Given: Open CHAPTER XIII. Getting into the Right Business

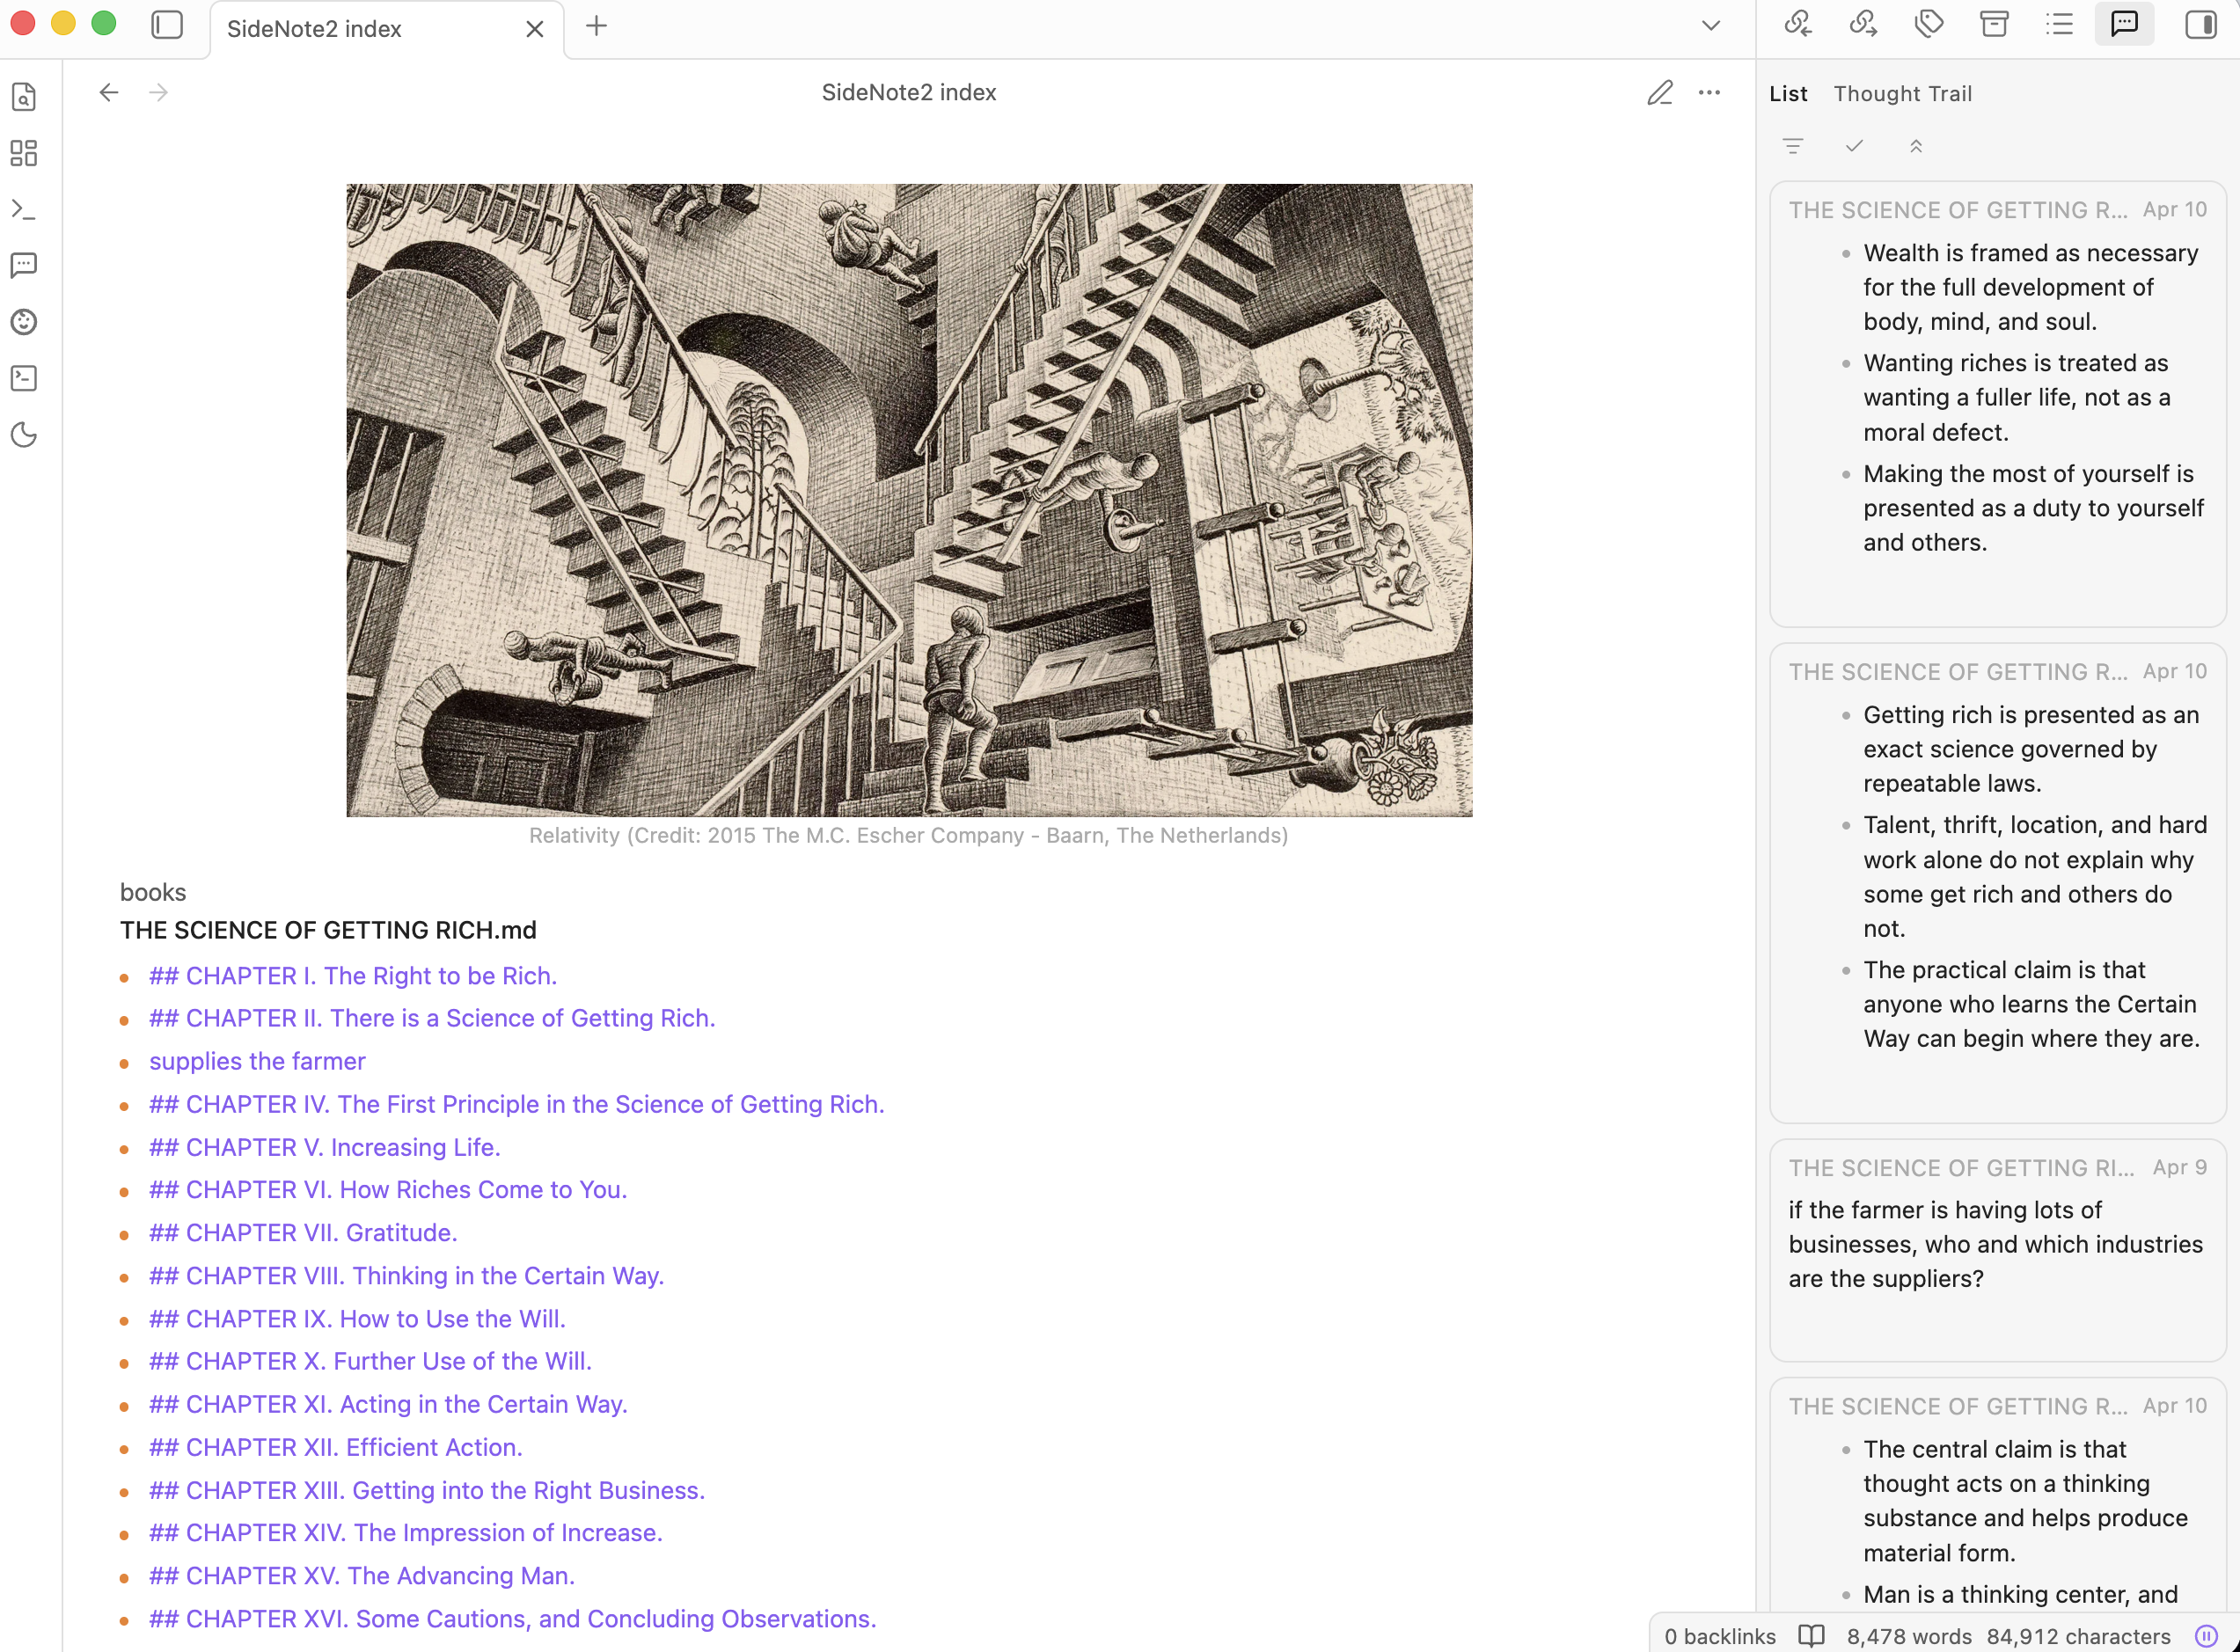Looking at the screenshot, I should coord(427,1490).
